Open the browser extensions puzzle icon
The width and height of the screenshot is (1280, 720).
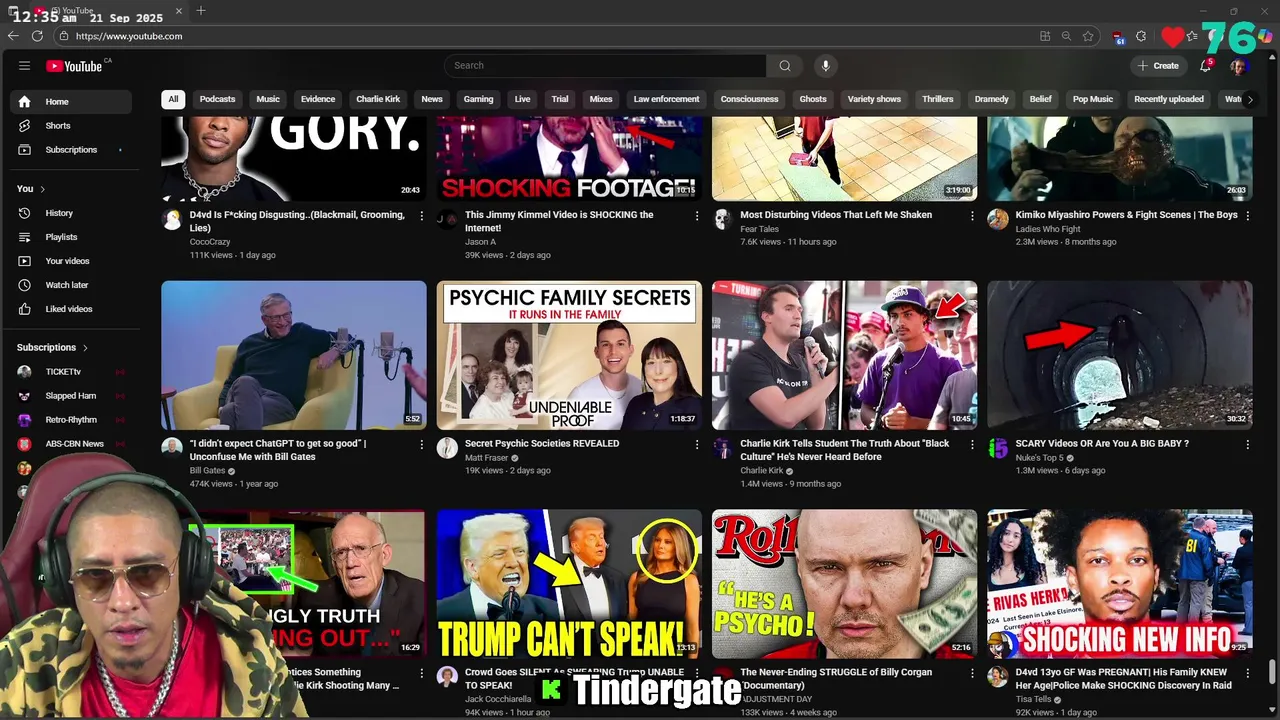[x=1141, y=36]
